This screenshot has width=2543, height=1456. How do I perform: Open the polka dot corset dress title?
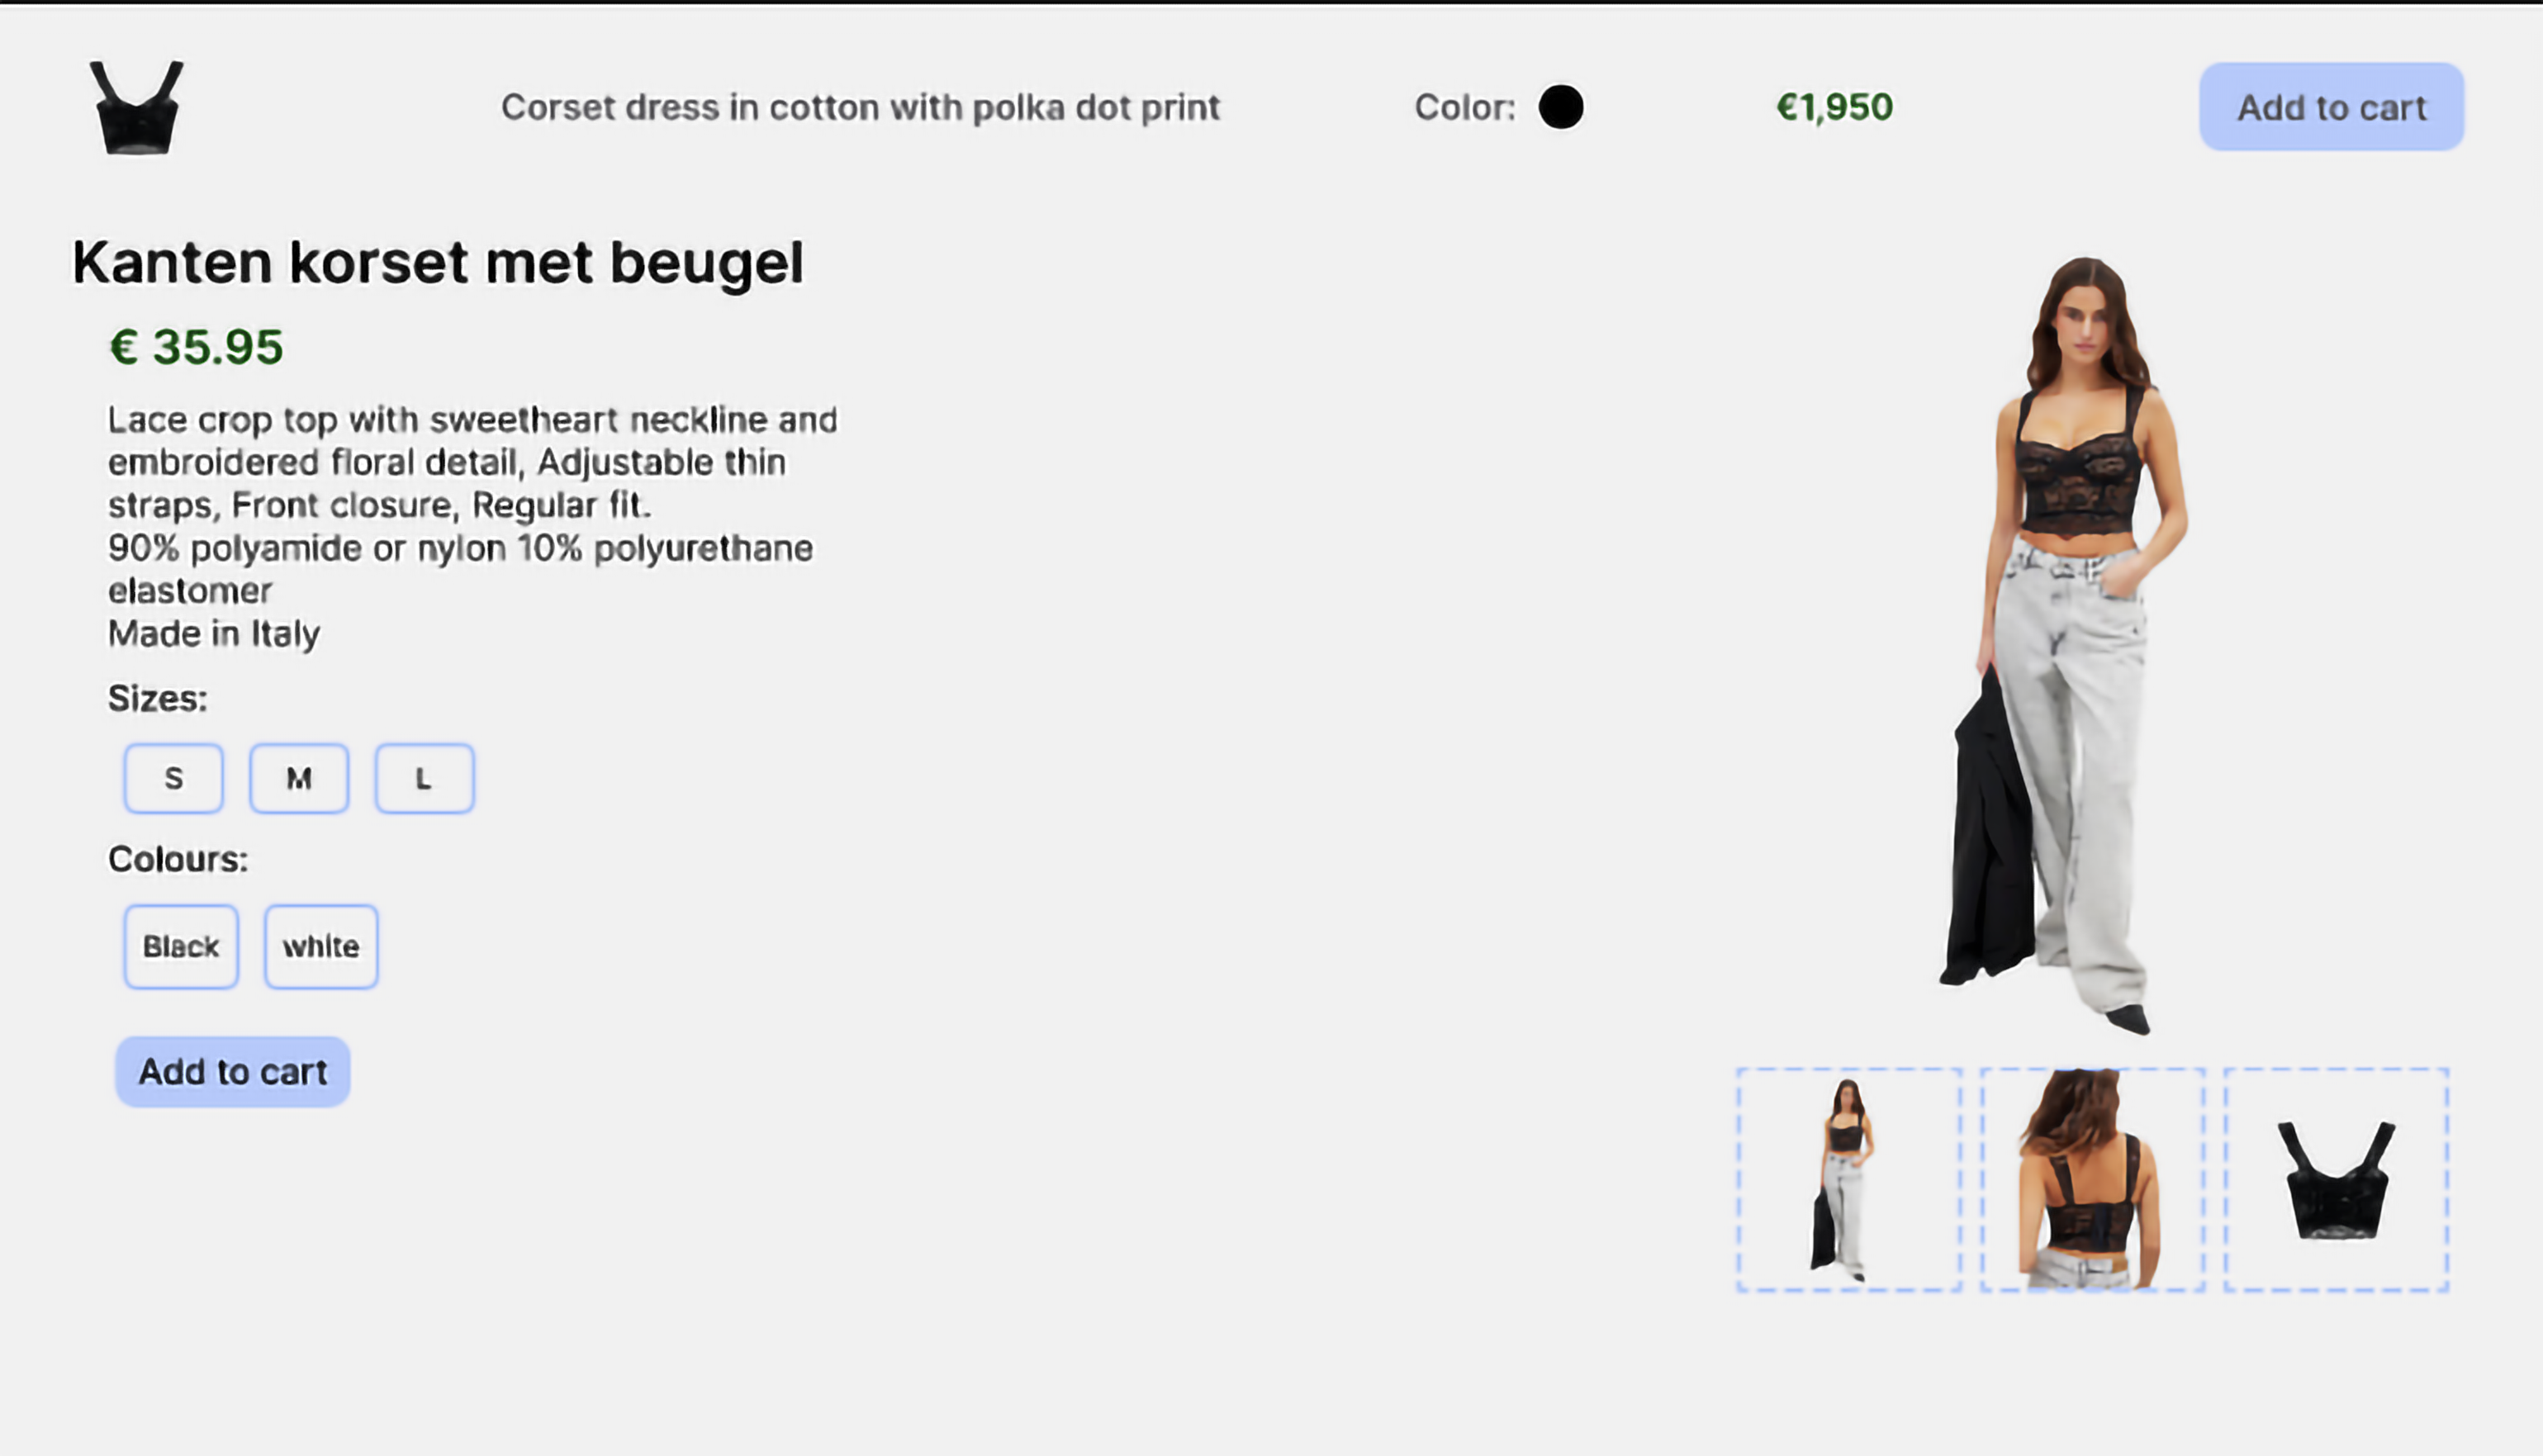860,107
